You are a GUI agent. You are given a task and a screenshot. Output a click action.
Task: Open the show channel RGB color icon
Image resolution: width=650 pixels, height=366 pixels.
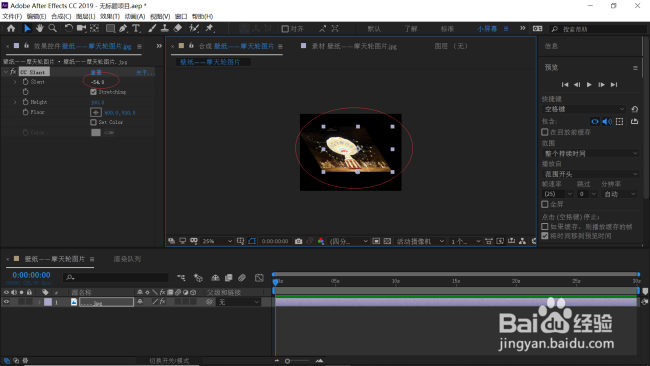(x=321, y=241)
